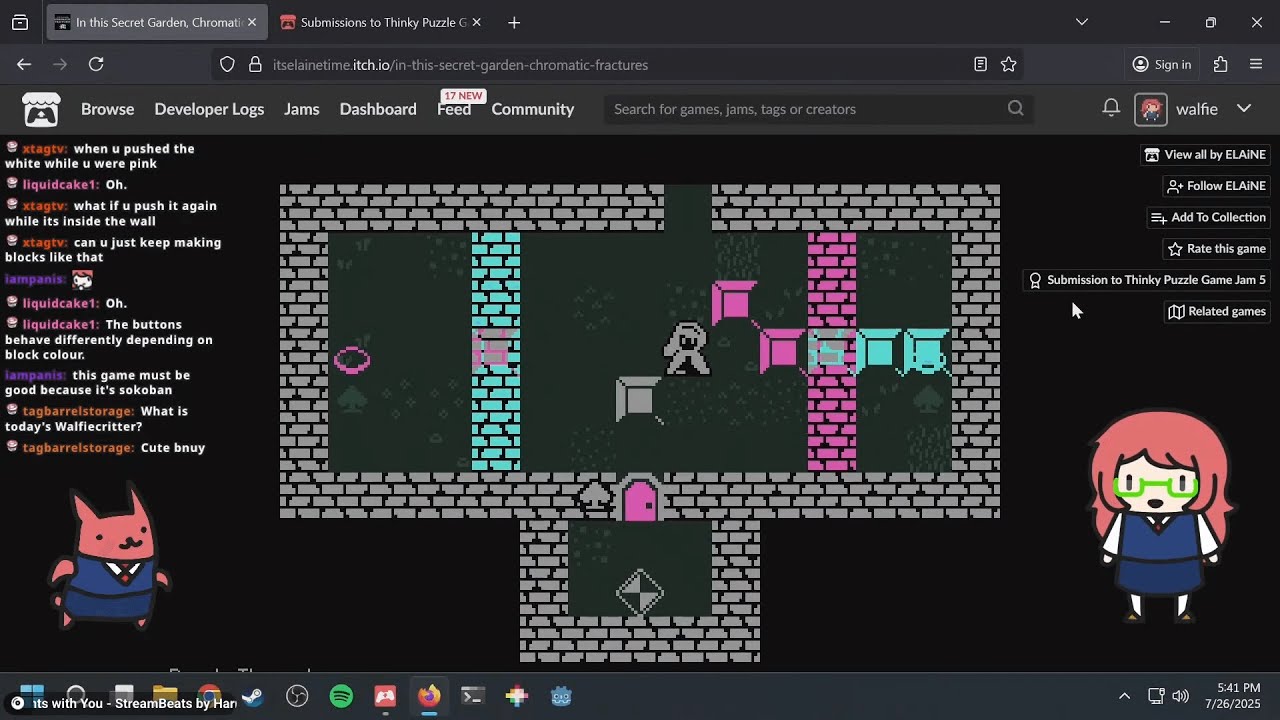The image size is (1280, 720).
Task: Open the Community page
Action: (x=532, y=109)
